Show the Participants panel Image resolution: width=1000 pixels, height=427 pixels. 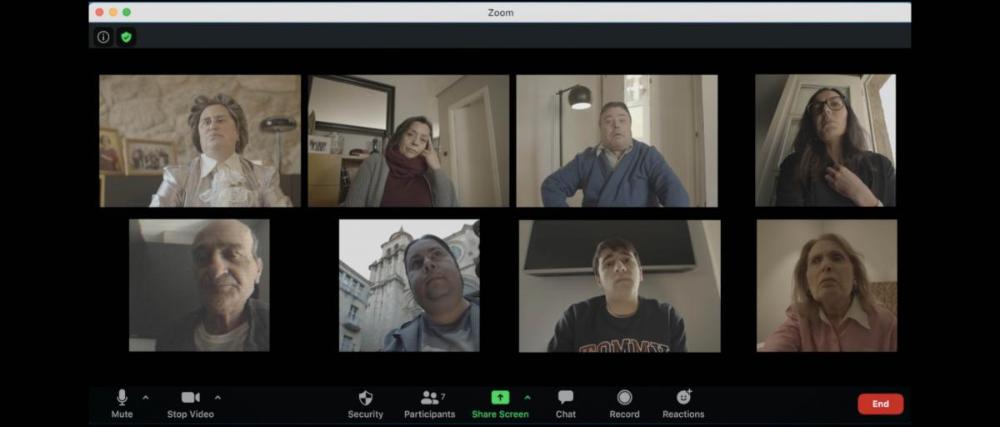point(430,404)
